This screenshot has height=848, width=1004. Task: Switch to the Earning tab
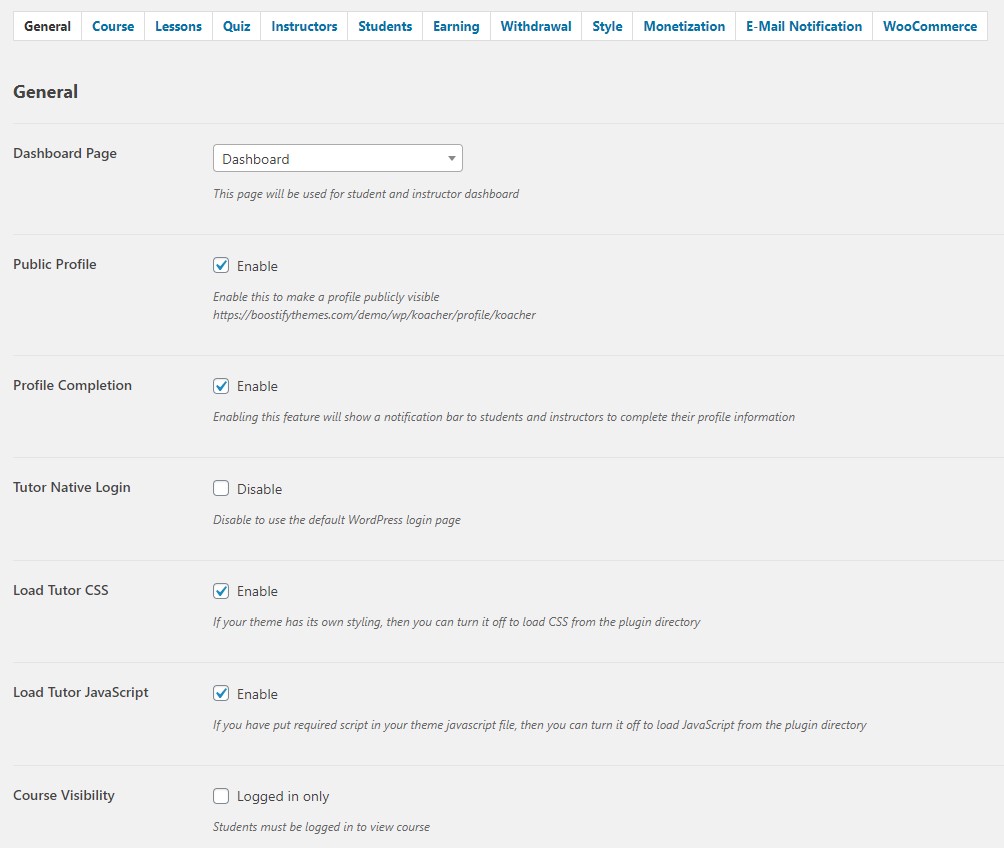[x=456, y=26]
